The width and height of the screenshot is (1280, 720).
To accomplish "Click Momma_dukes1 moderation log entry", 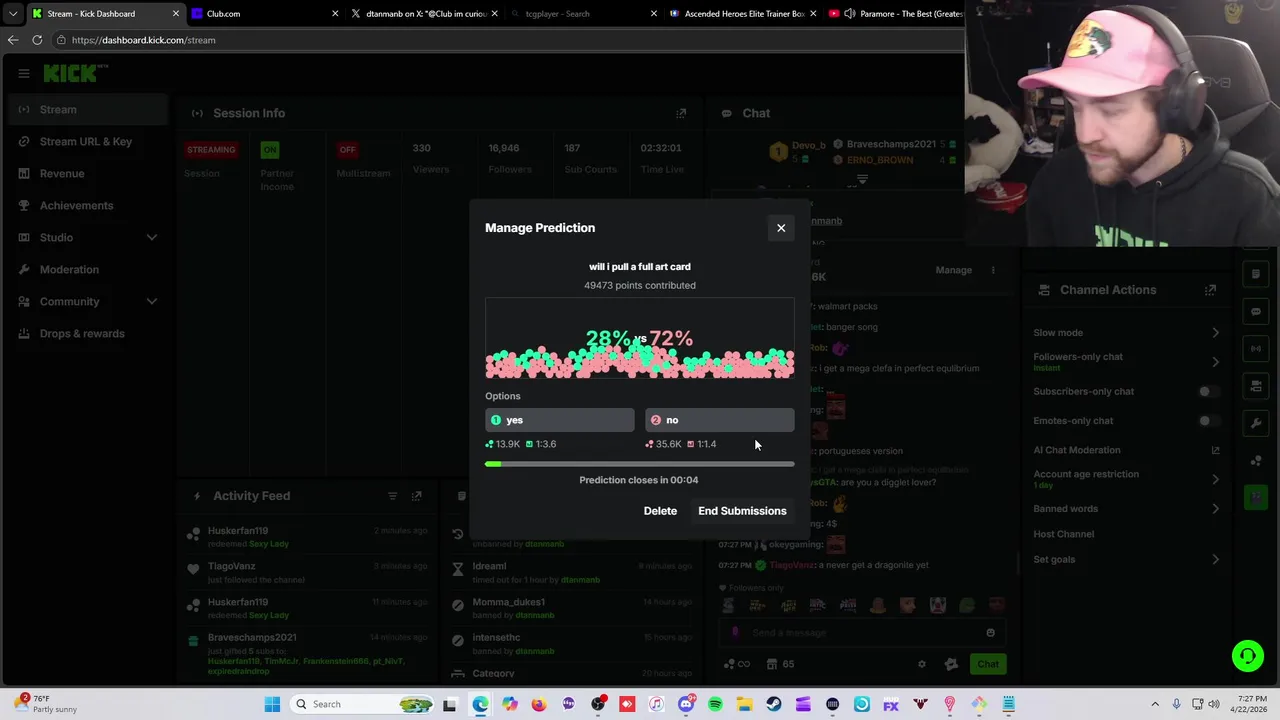I will pyautogui.click(x=573, y=608).
